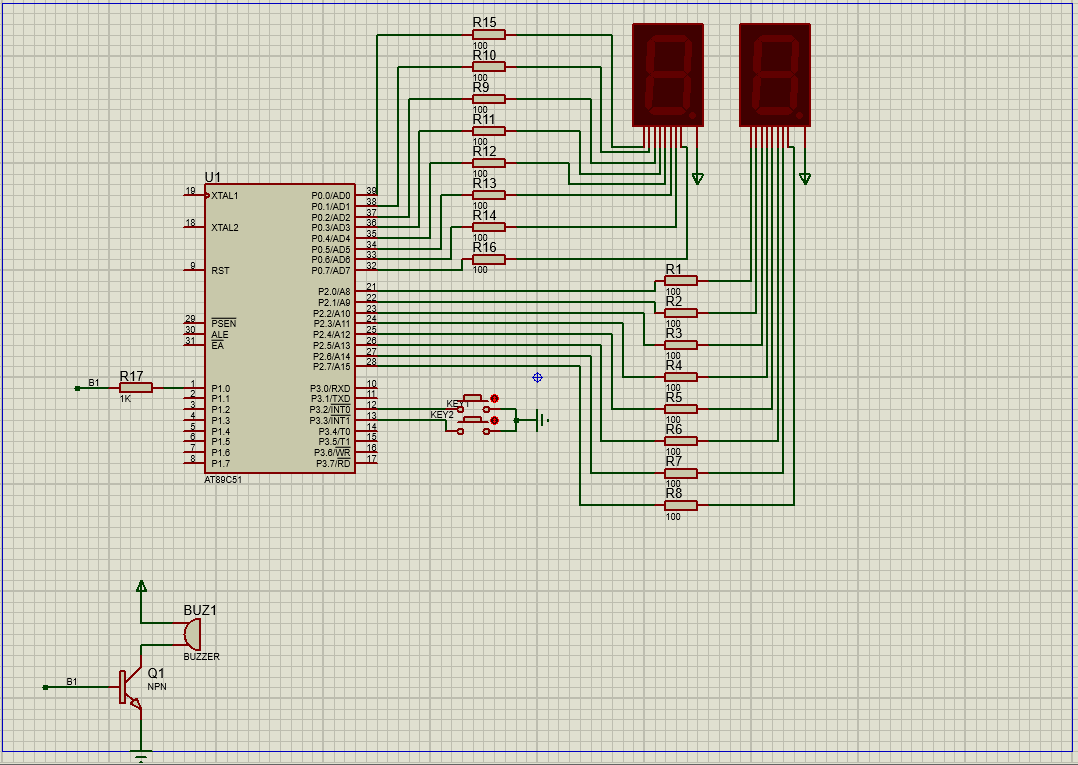Image resolution: width=1078 pixels, height=765 pixels.
Task: Select resistor R13 symbol
Action: coord(489,195)
